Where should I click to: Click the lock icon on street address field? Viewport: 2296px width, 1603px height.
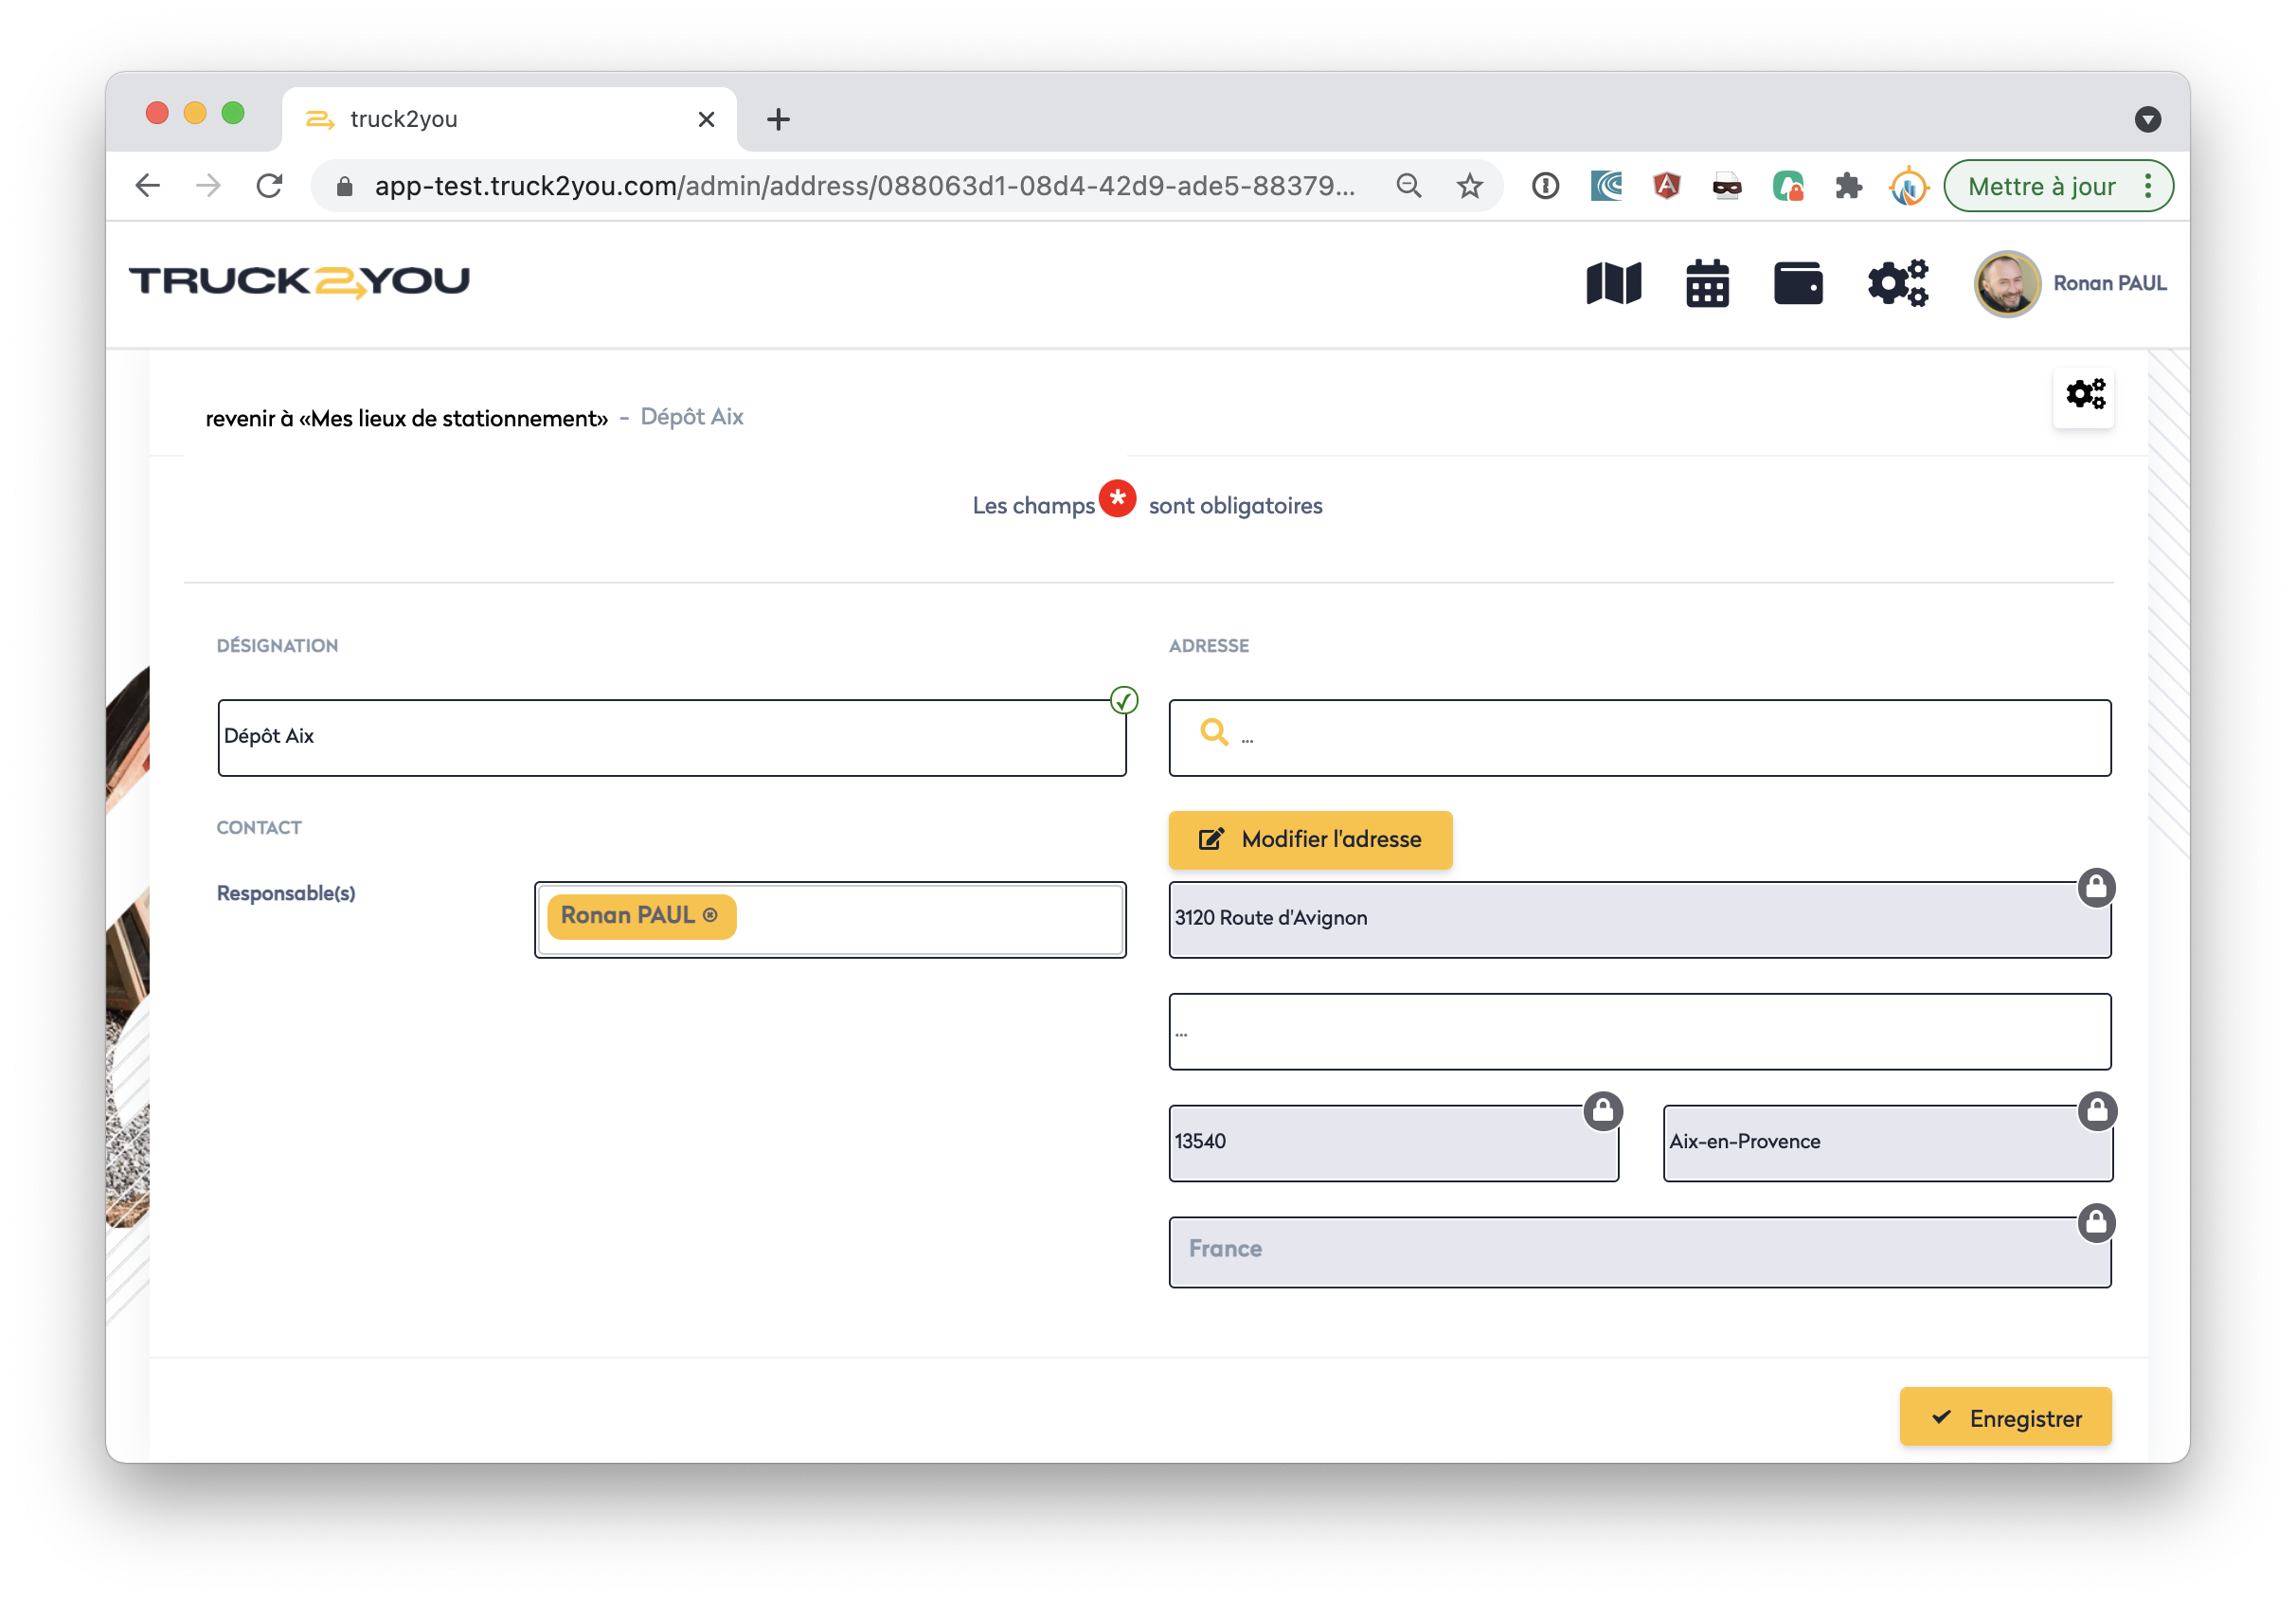point(2096,887)
